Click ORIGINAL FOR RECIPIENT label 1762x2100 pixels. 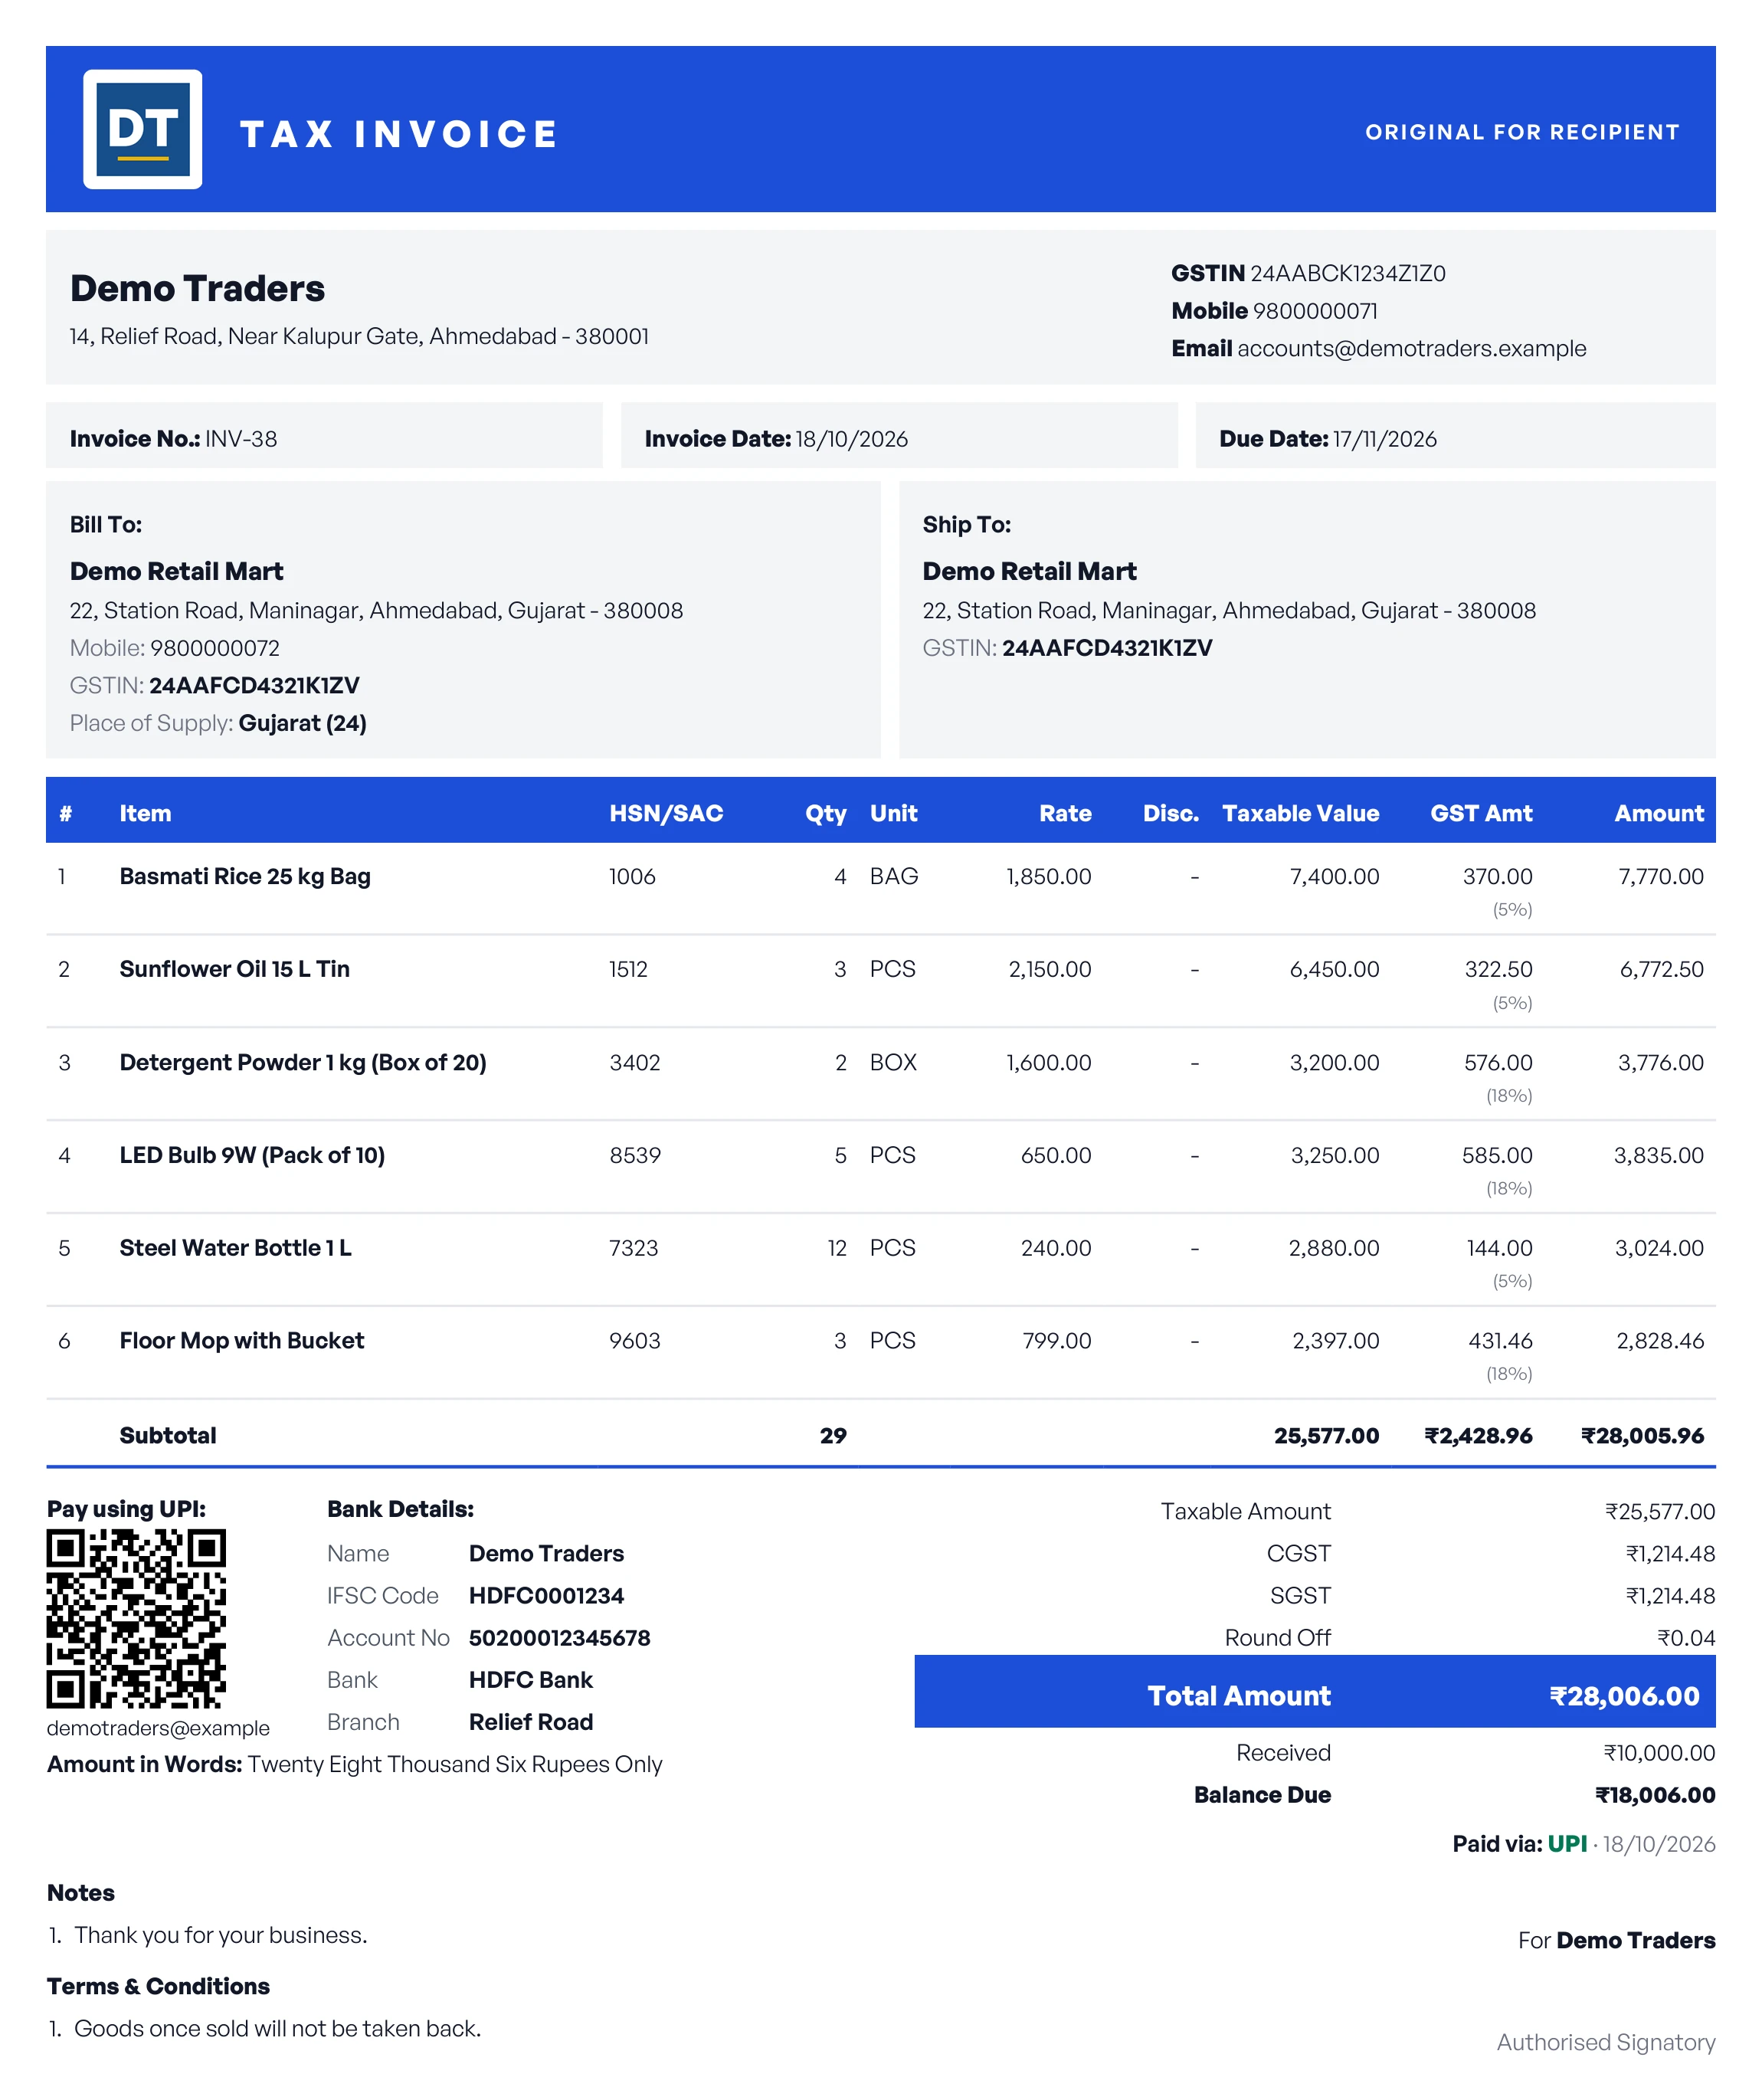coord(1522,132)
